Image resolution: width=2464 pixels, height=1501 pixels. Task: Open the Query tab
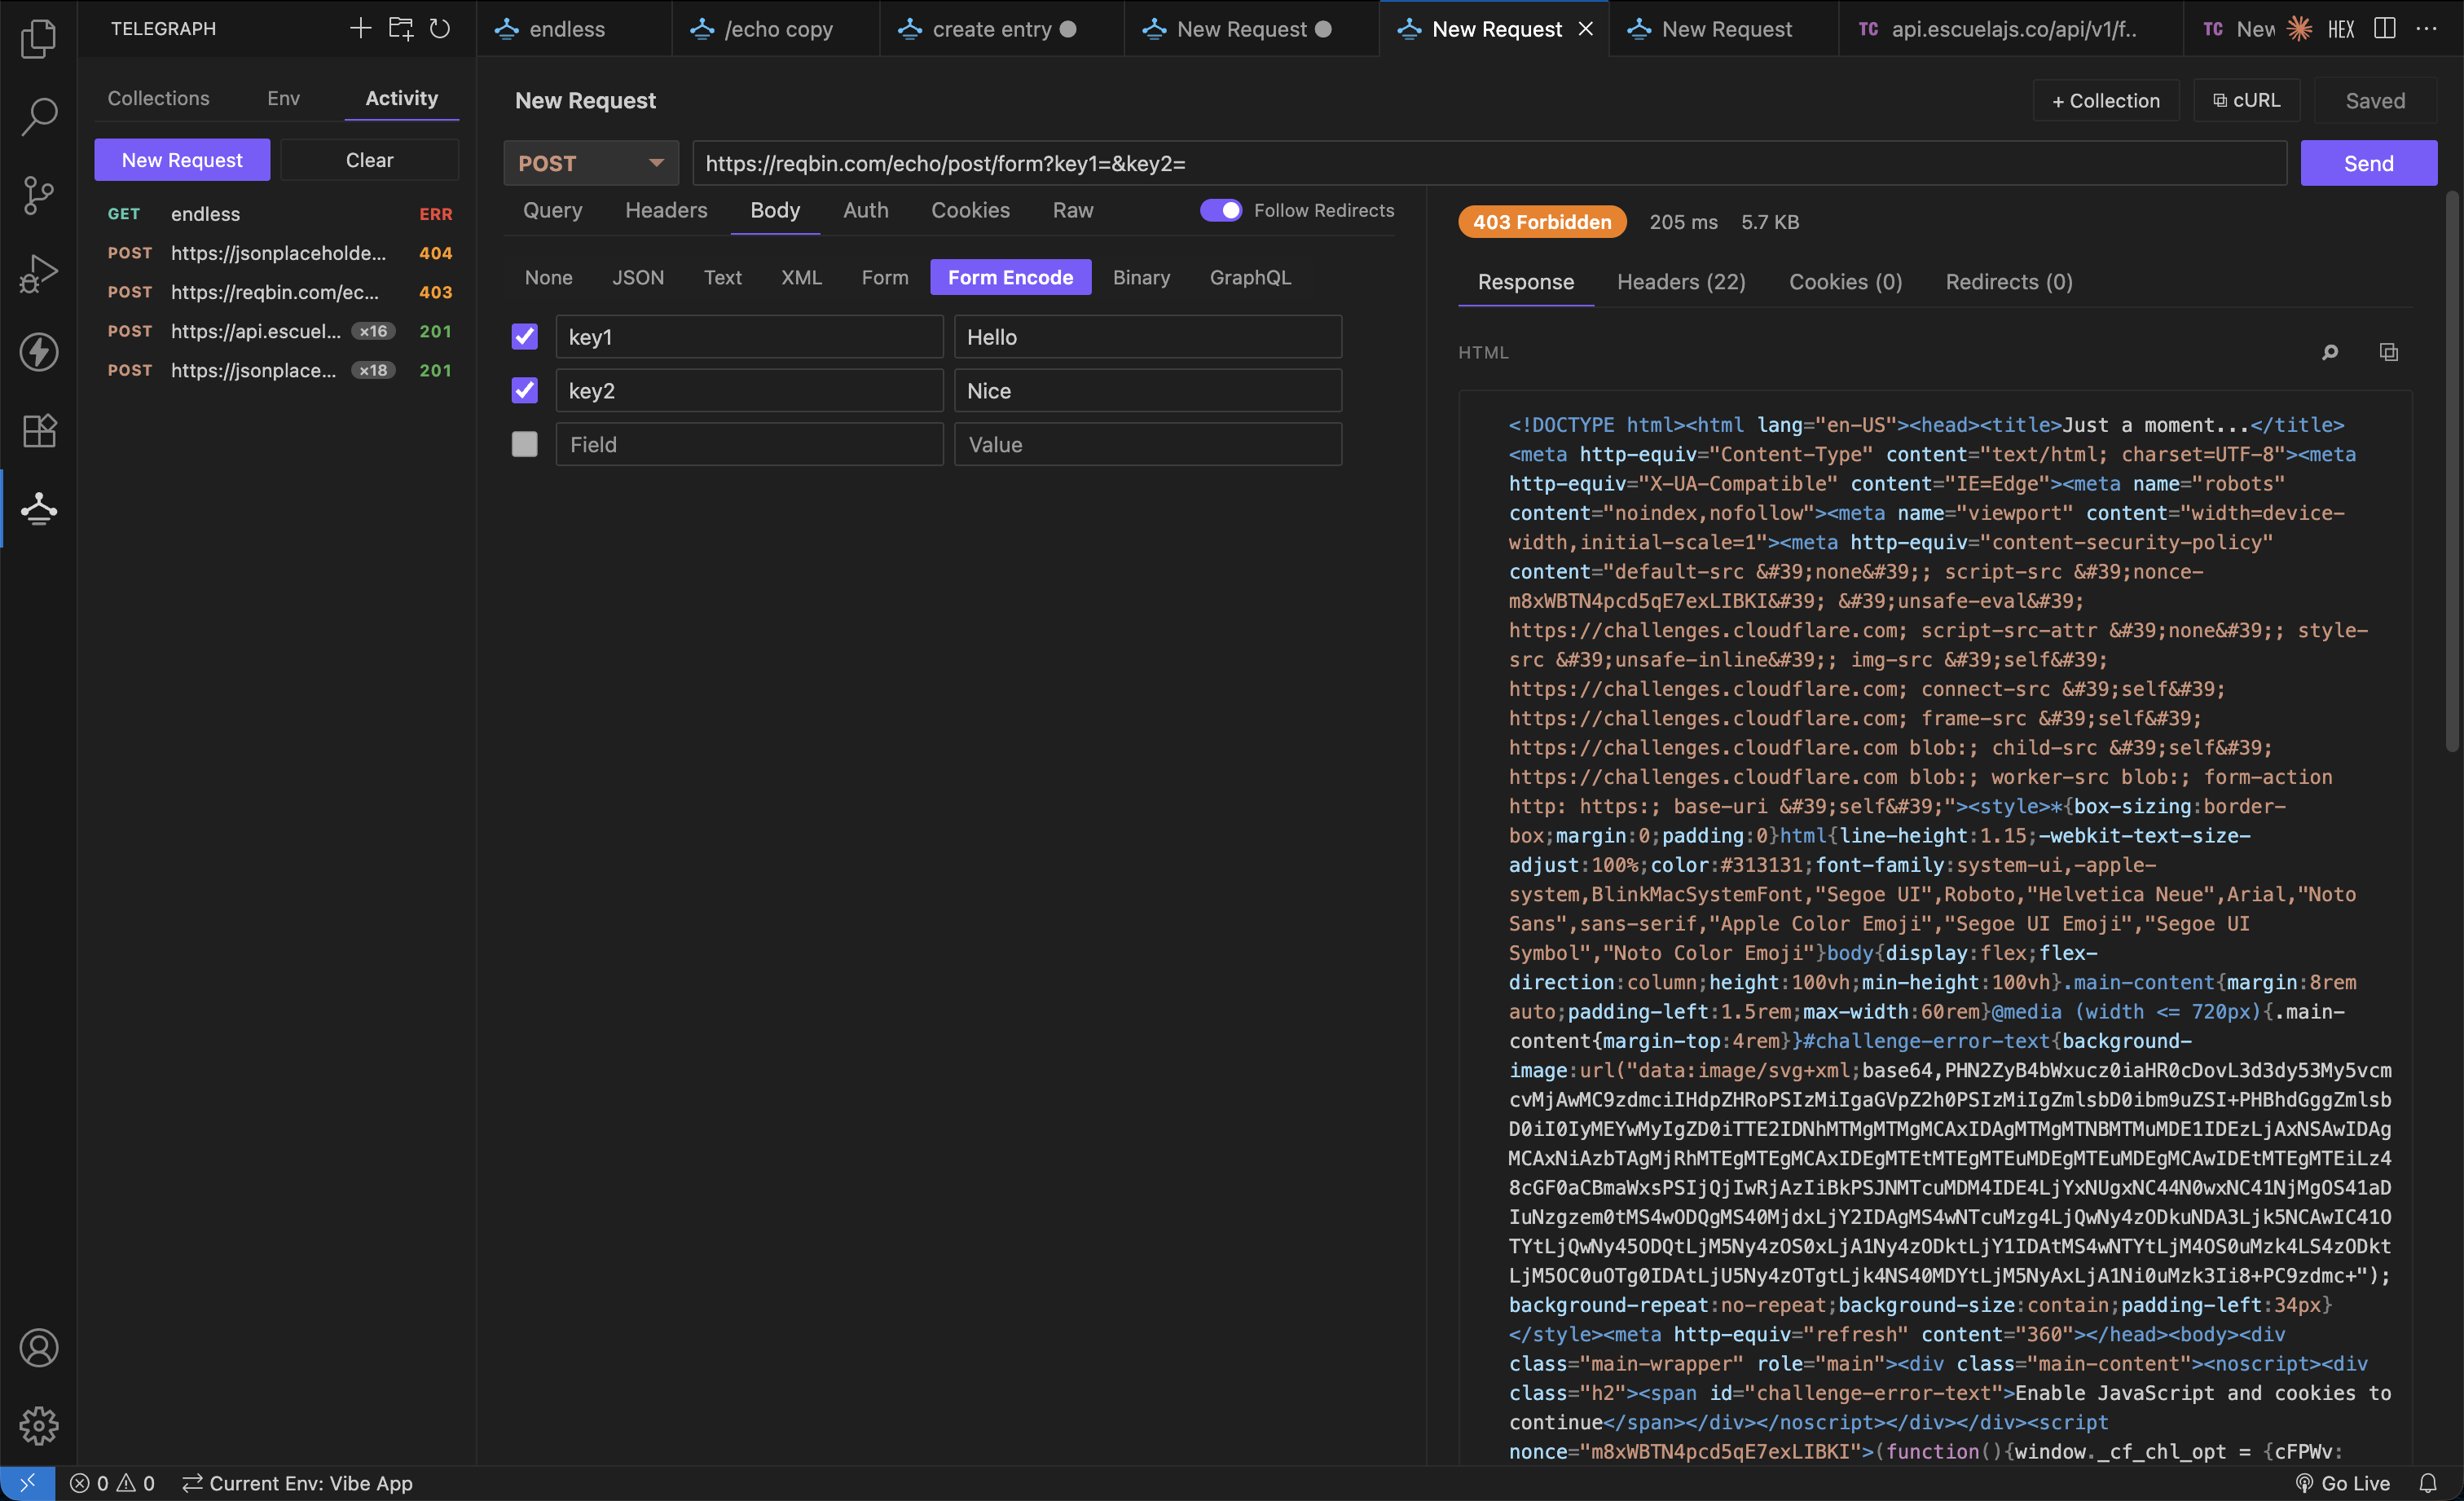coord(552,210)
